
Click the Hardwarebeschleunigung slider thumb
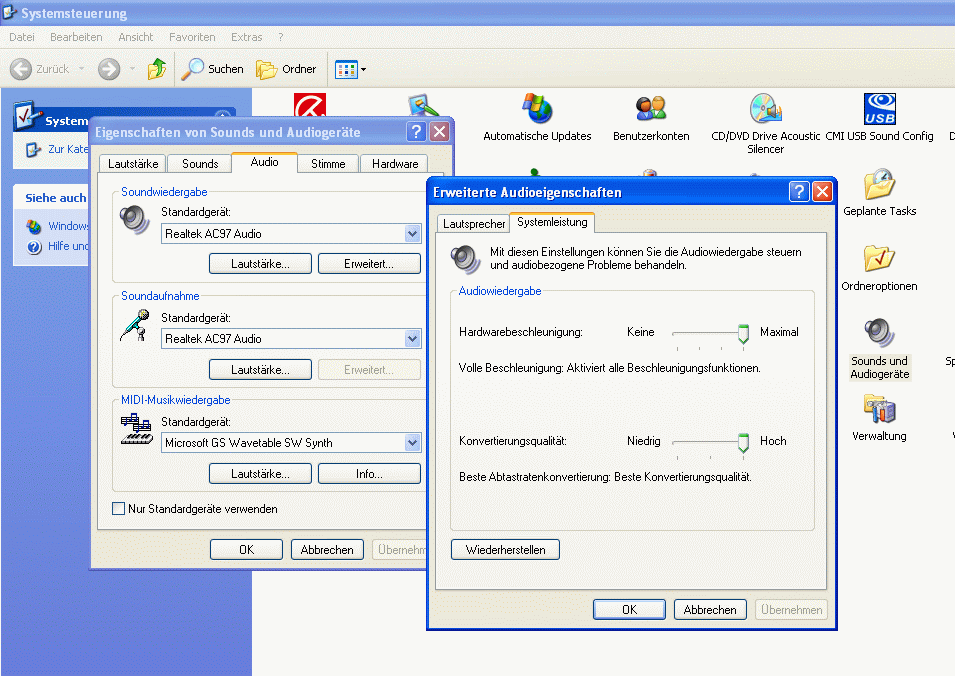point(743,334)
